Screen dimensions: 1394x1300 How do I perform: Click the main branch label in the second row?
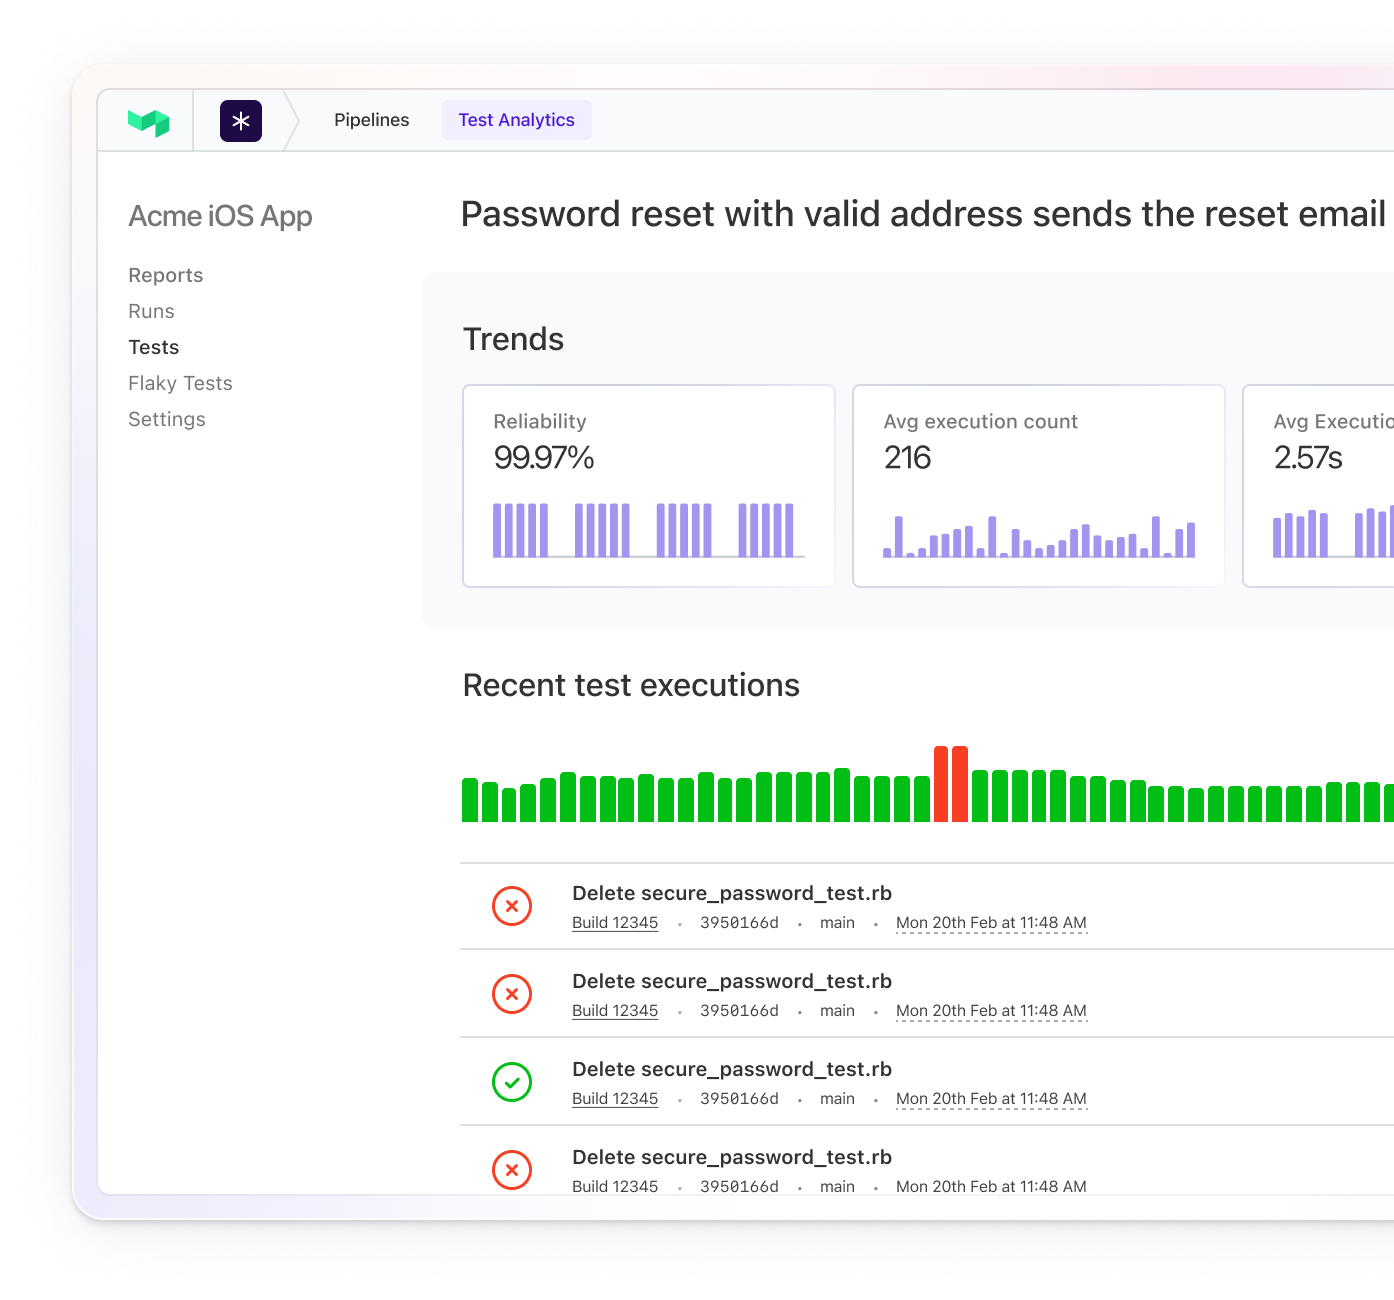pos(837,1011)
